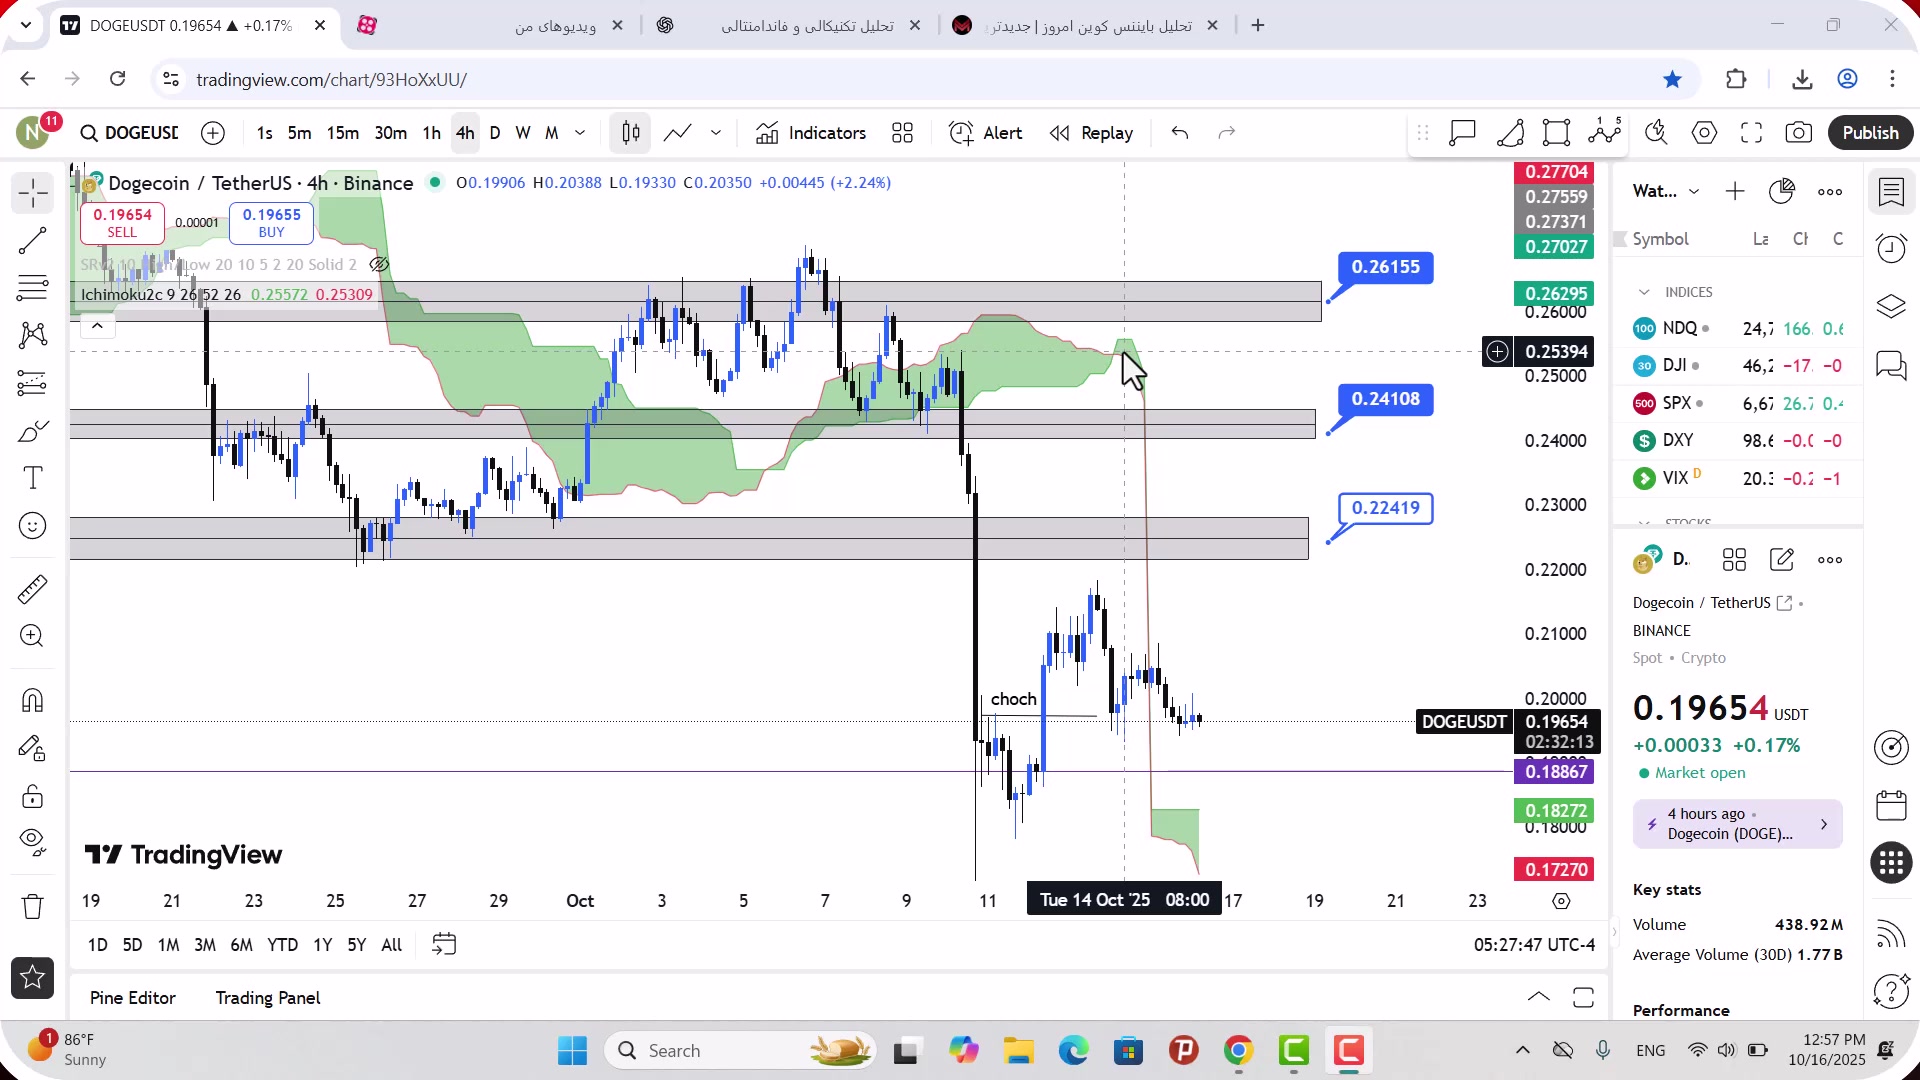
Task: Open the chats panel
Action: (1891, 365)
